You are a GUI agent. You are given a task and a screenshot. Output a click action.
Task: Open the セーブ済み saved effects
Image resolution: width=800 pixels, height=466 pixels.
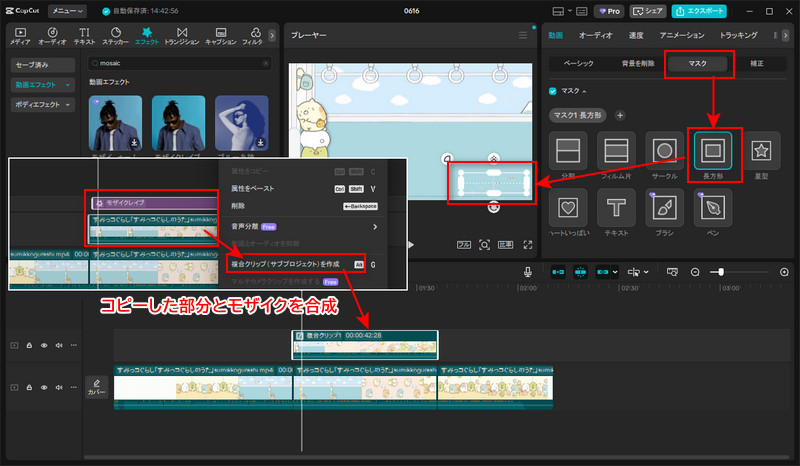(x=43, y=65)
